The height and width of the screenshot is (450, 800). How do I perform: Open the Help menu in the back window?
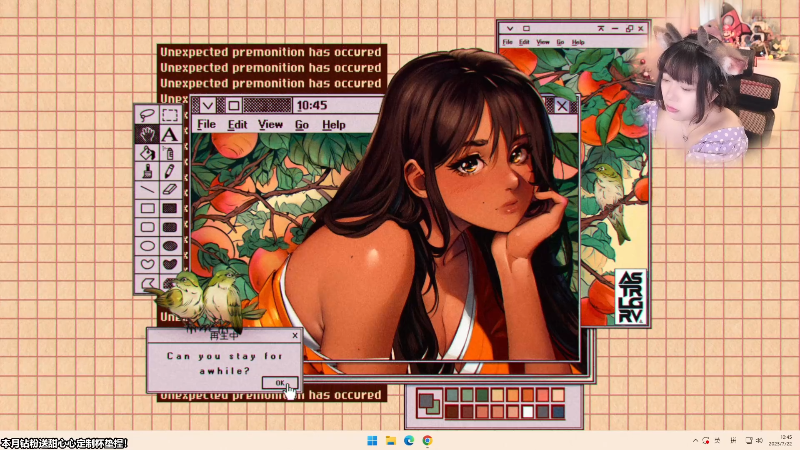point(578,42)
